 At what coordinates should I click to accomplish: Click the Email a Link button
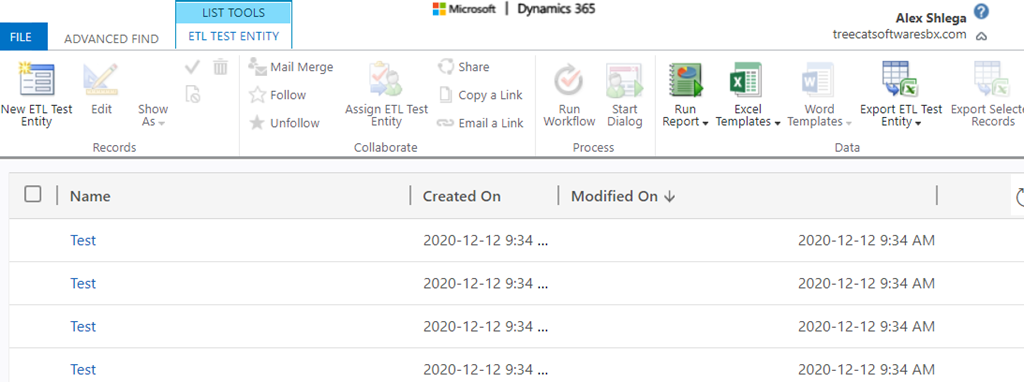480,123
